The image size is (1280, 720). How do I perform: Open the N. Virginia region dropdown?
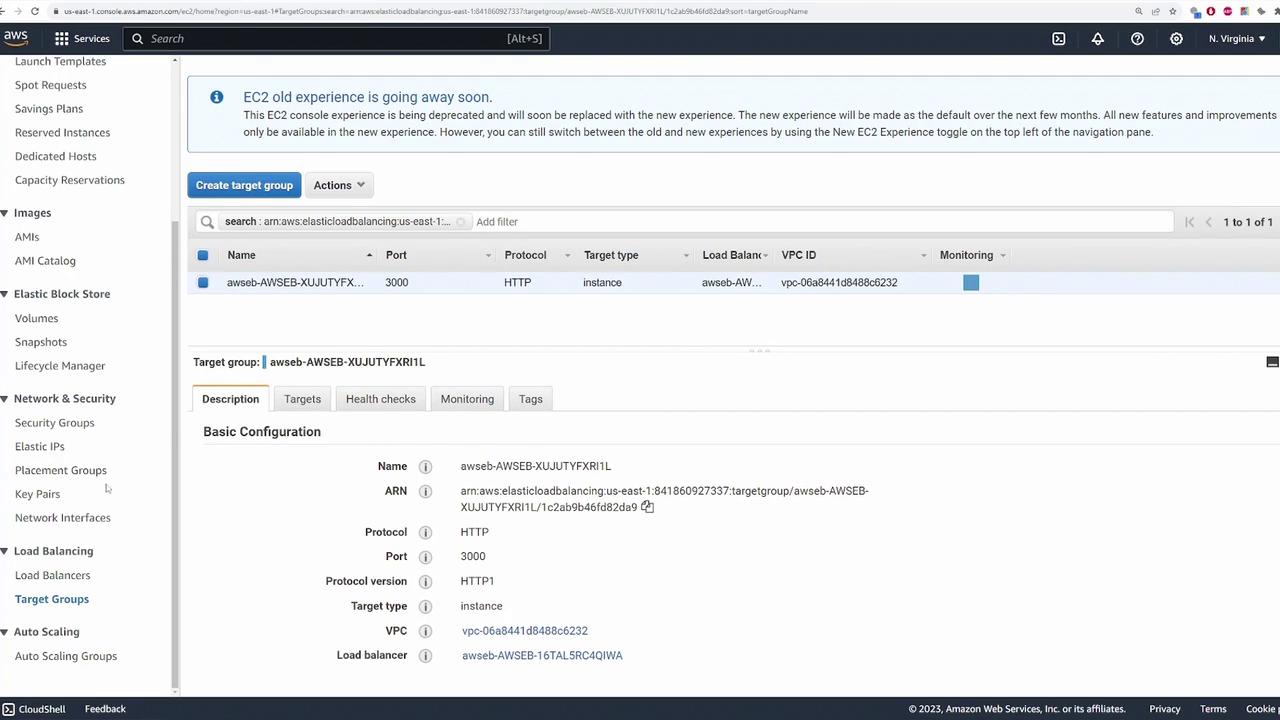click(x=1237, y=38)
